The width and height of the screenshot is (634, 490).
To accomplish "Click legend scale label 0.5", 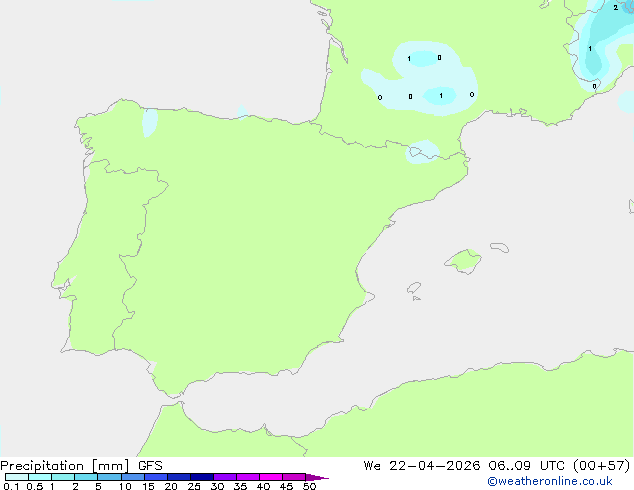I will pos(35,486).
